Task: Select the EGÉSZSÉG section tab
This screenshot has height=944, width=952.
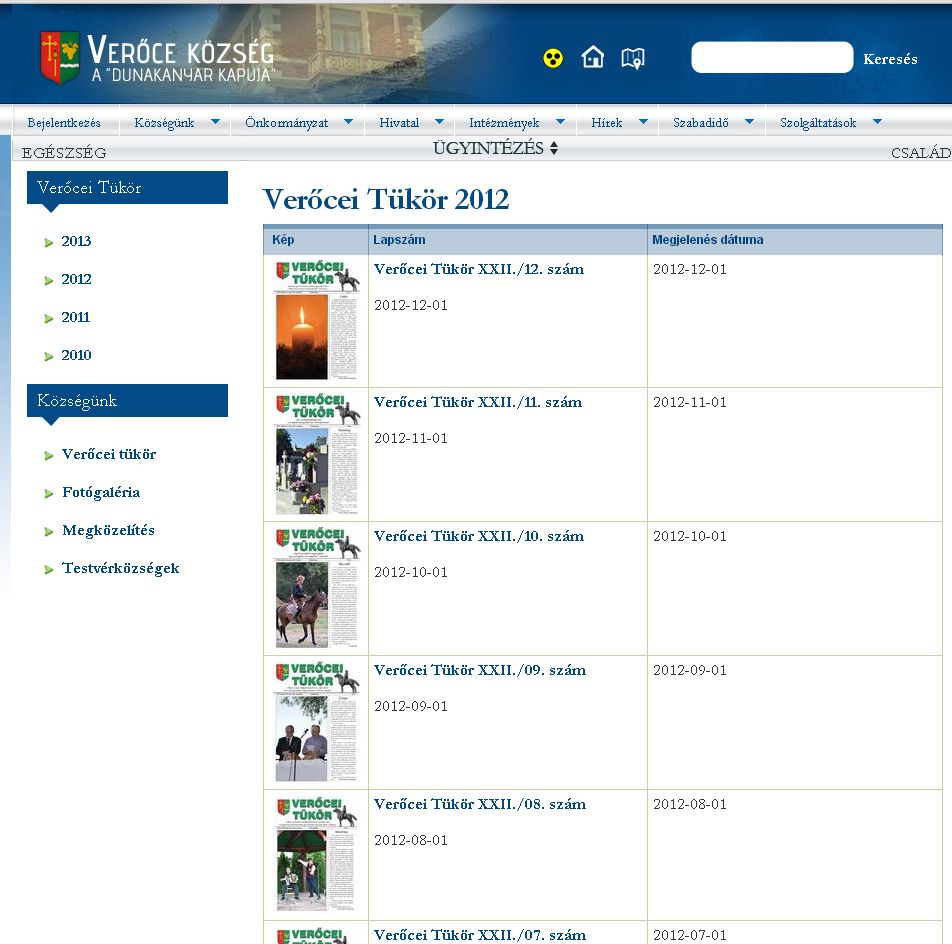Action: click(64, 153)
